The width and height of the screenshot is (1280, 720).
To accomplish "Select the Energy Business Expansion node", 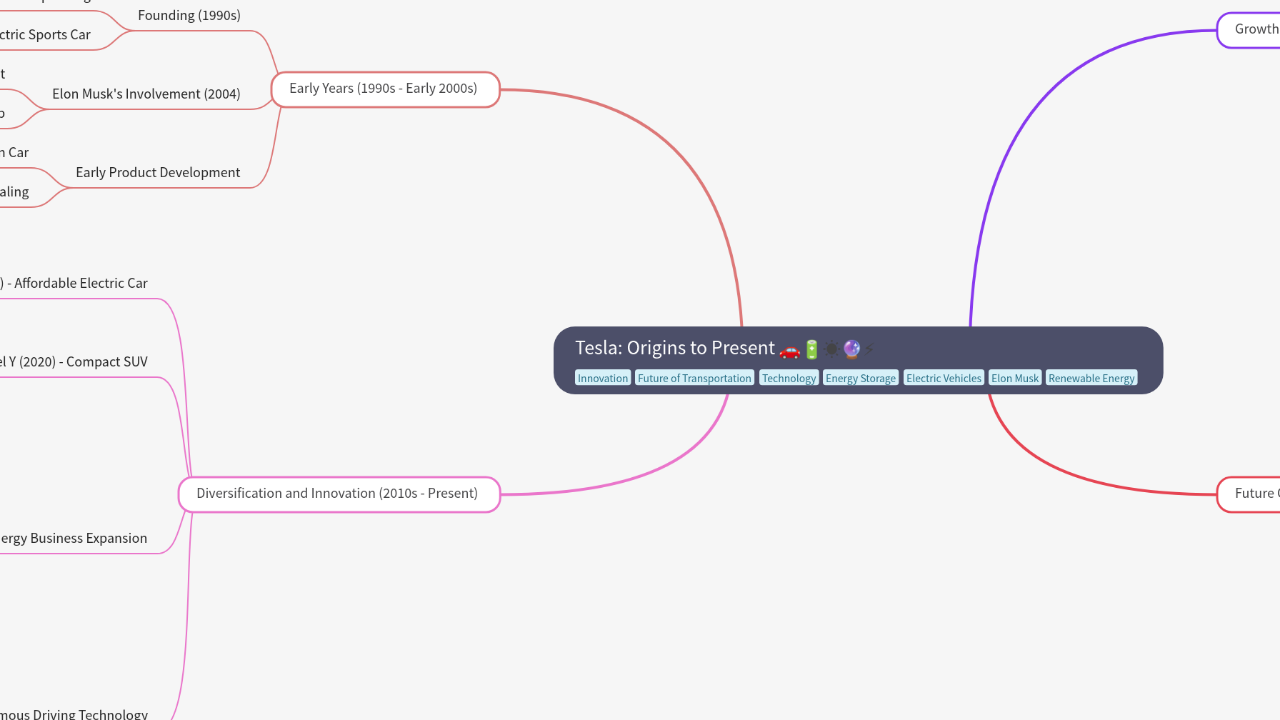I will (74, 538).
